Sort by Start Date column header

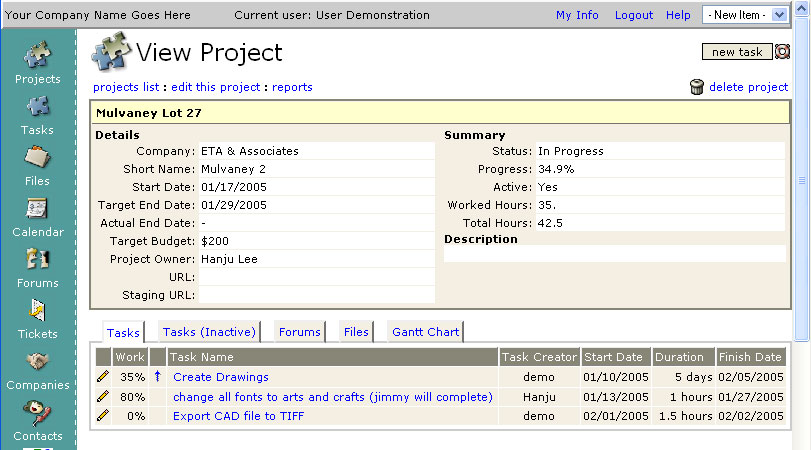[616, 357]
